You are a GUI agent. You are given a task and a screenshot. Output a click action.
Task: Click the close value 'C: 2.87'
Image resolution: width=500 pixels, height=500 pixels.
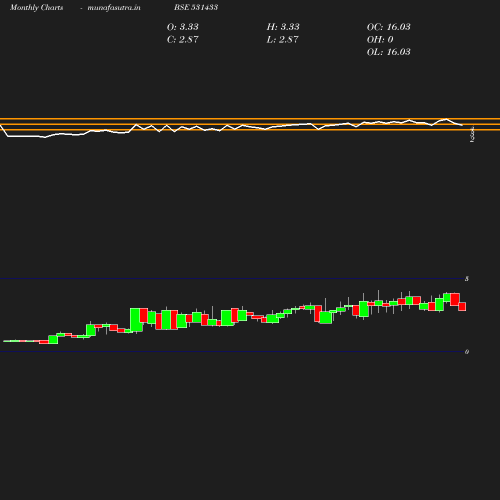tap(183, 40)
